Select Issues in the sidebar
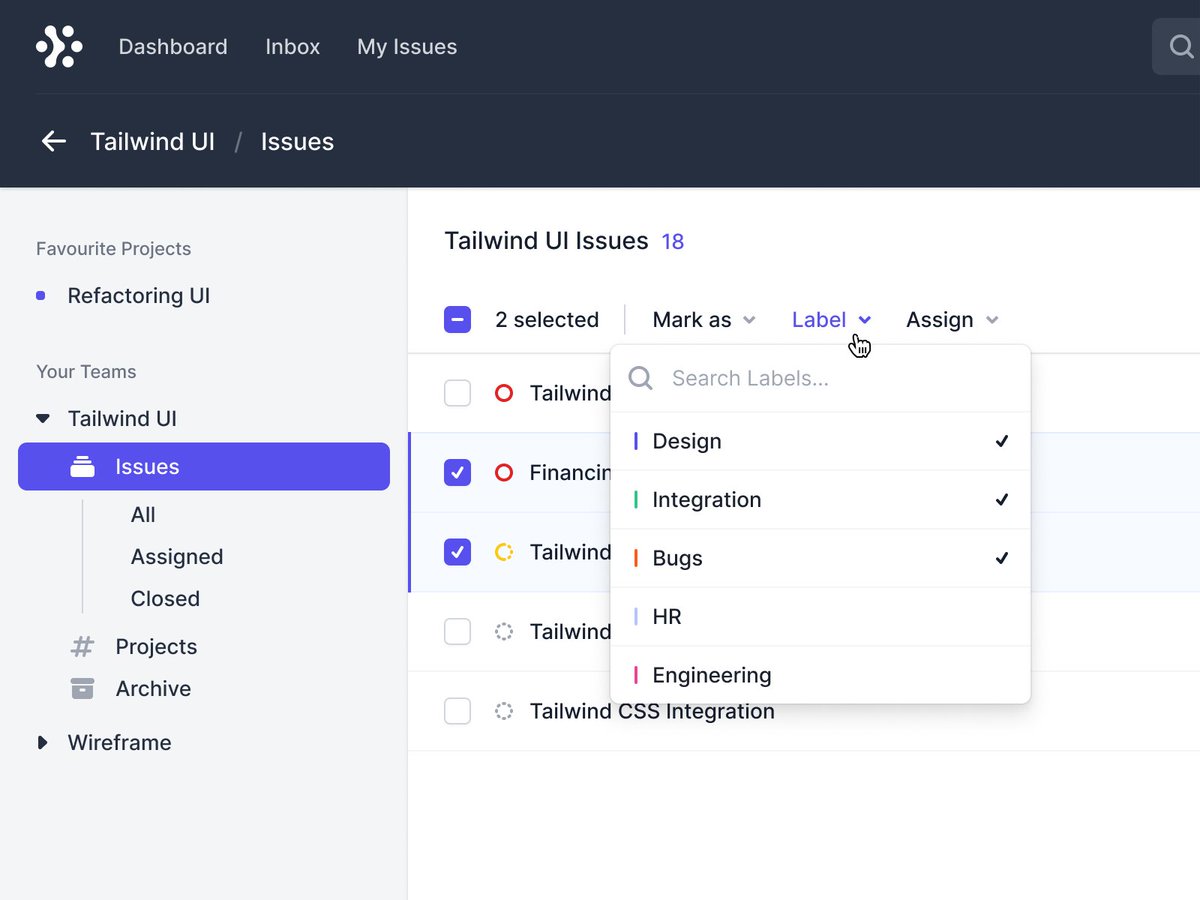 coord(204,466)
